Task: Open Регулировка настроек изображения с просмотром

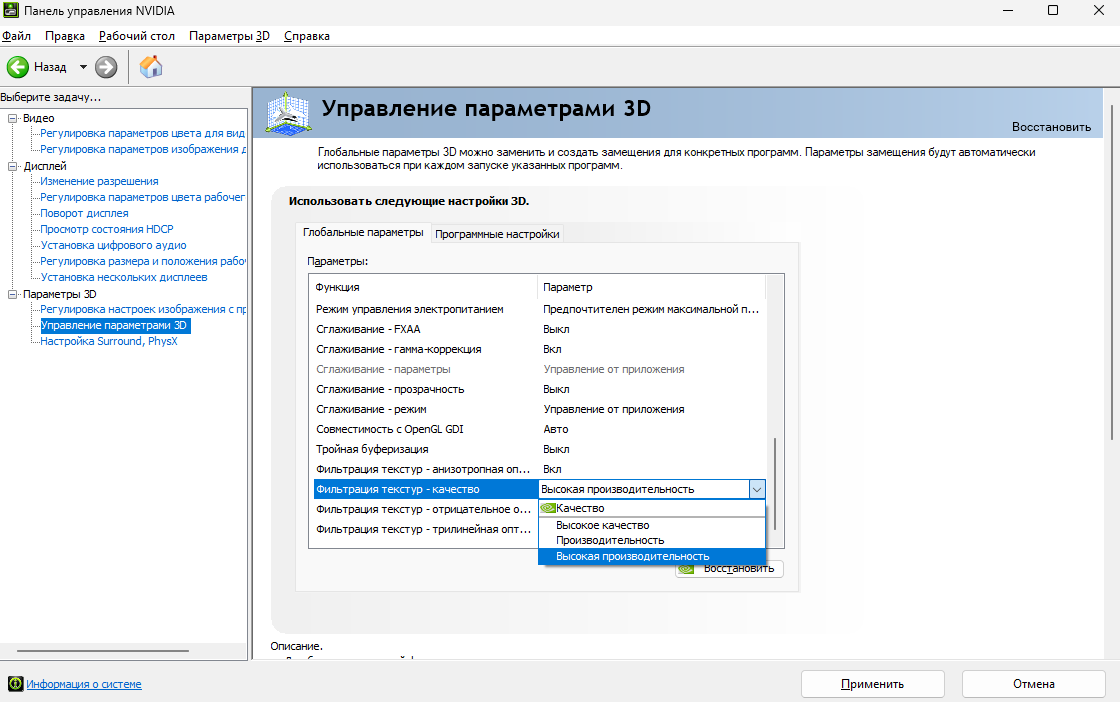Action: click(143, 309)
